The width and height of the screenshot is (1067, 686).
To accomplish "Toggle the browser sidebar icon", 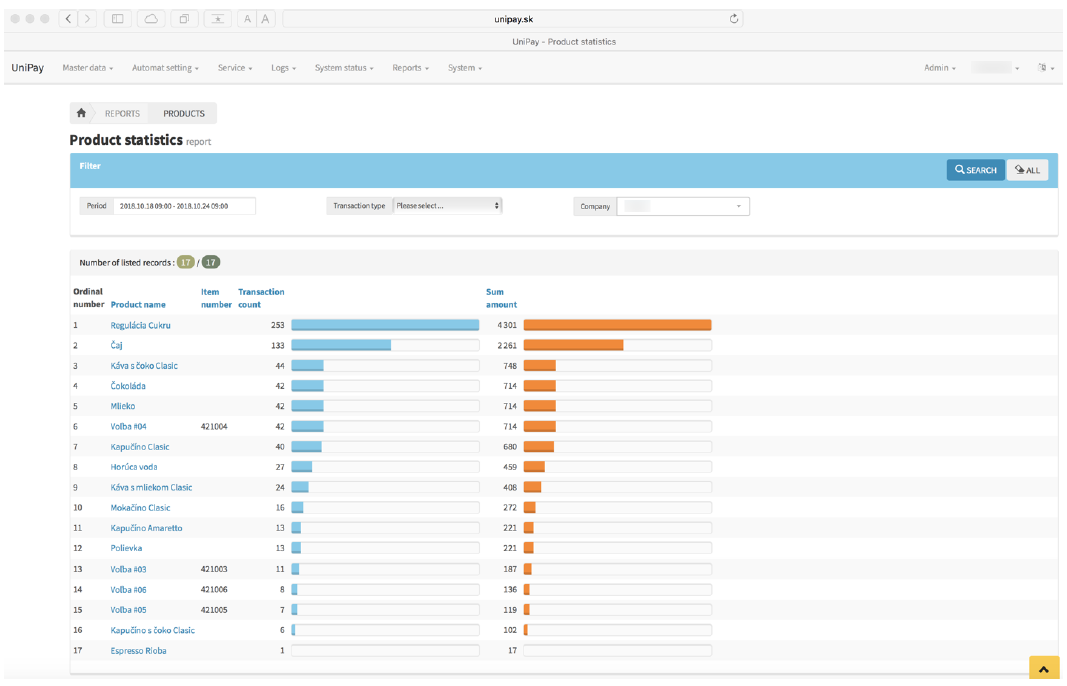I will pyautogui.click(x=118, y=19).
